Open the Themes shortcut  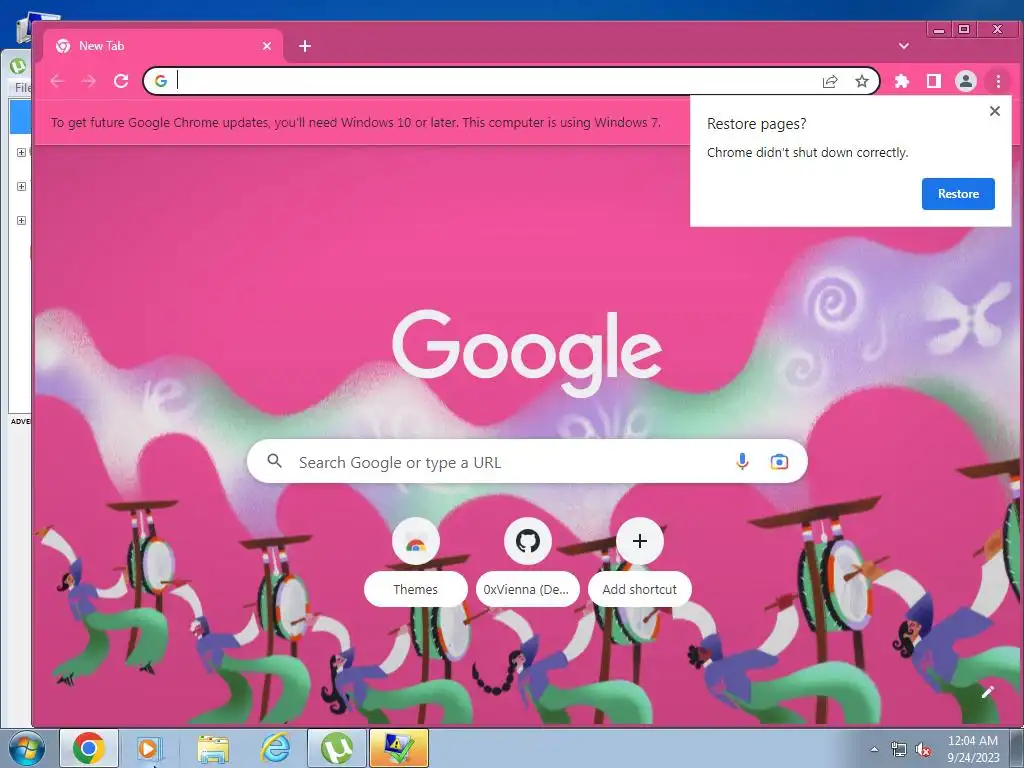pos(415,562)
